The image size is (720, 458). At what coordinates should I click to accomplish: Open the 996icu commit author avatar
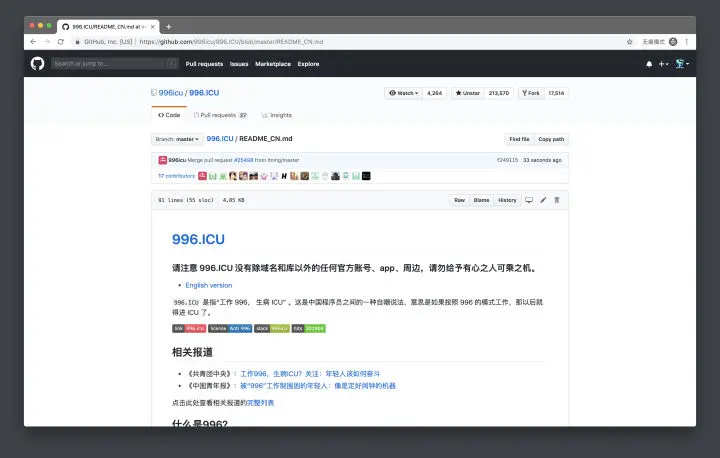163,160
